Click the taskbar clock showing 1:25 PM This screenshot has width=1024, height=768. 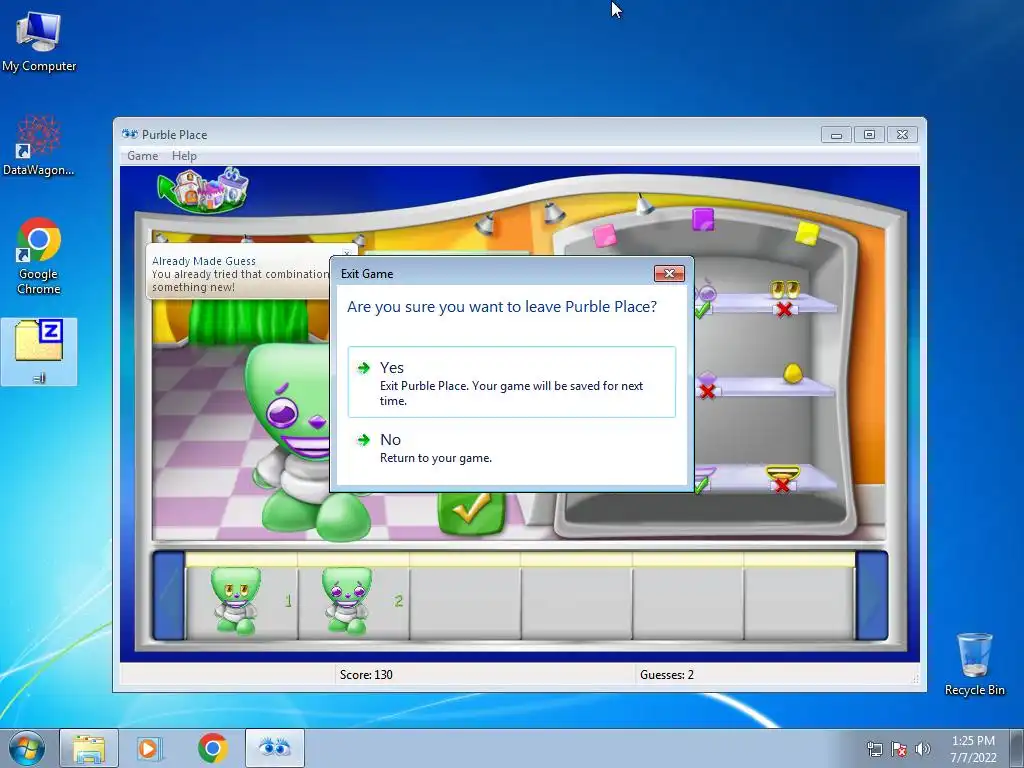[973, 749]
